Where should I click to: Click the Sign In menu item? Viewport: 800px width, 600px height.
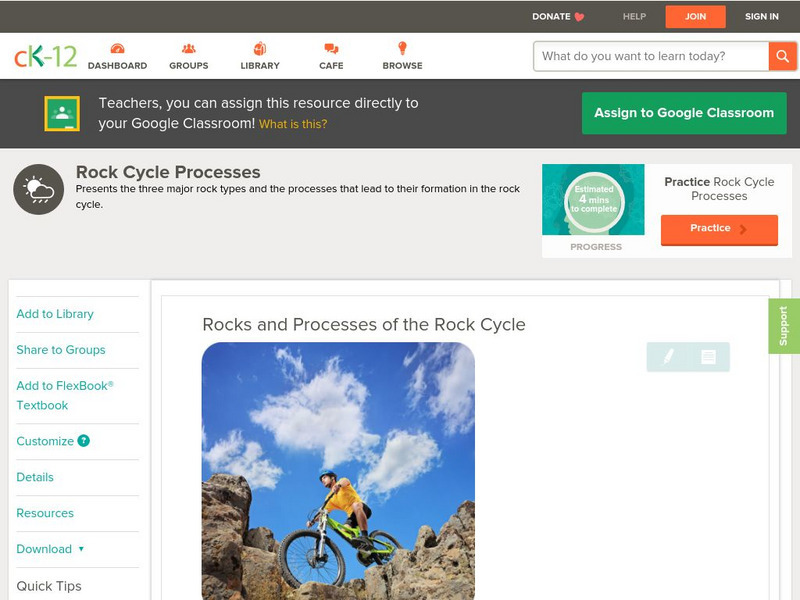click(x=761, y=16)
